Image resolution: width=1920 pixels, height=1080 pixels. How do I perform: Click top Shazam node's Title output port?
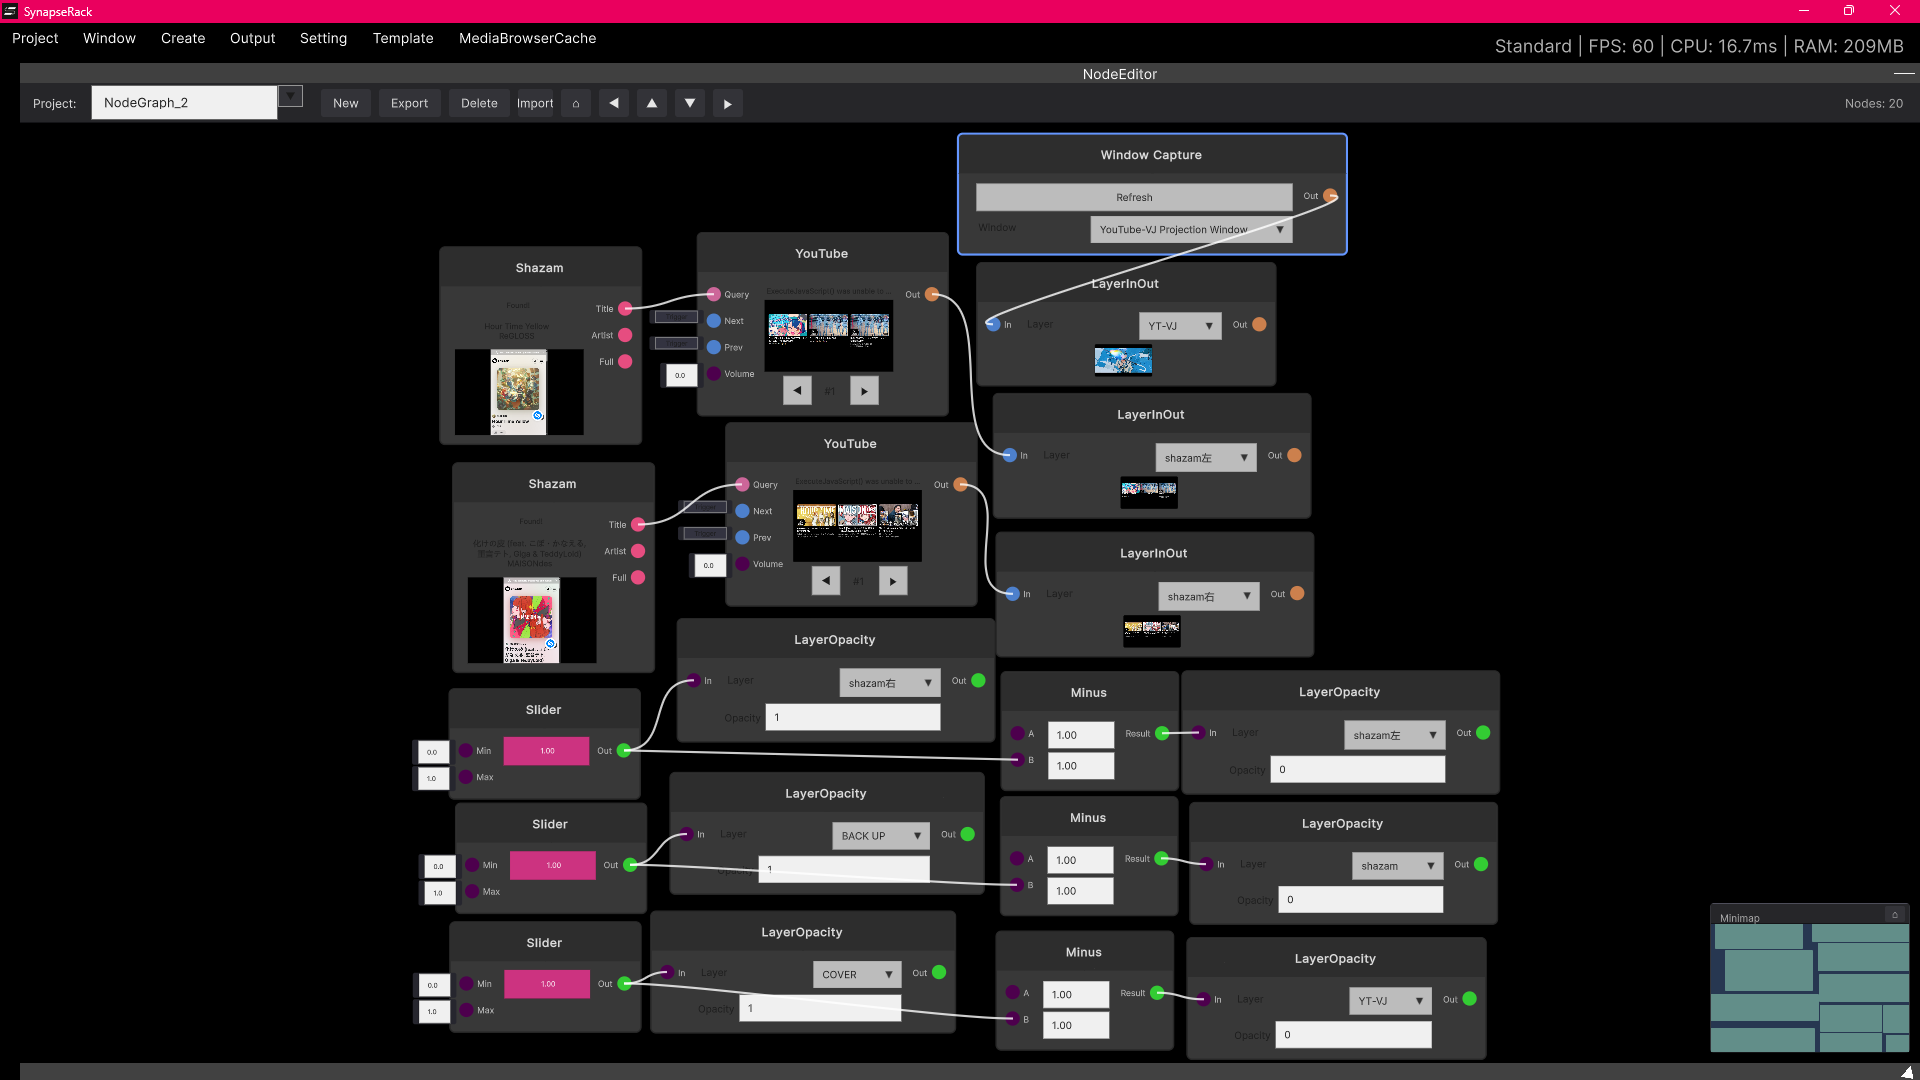(625, 309)
